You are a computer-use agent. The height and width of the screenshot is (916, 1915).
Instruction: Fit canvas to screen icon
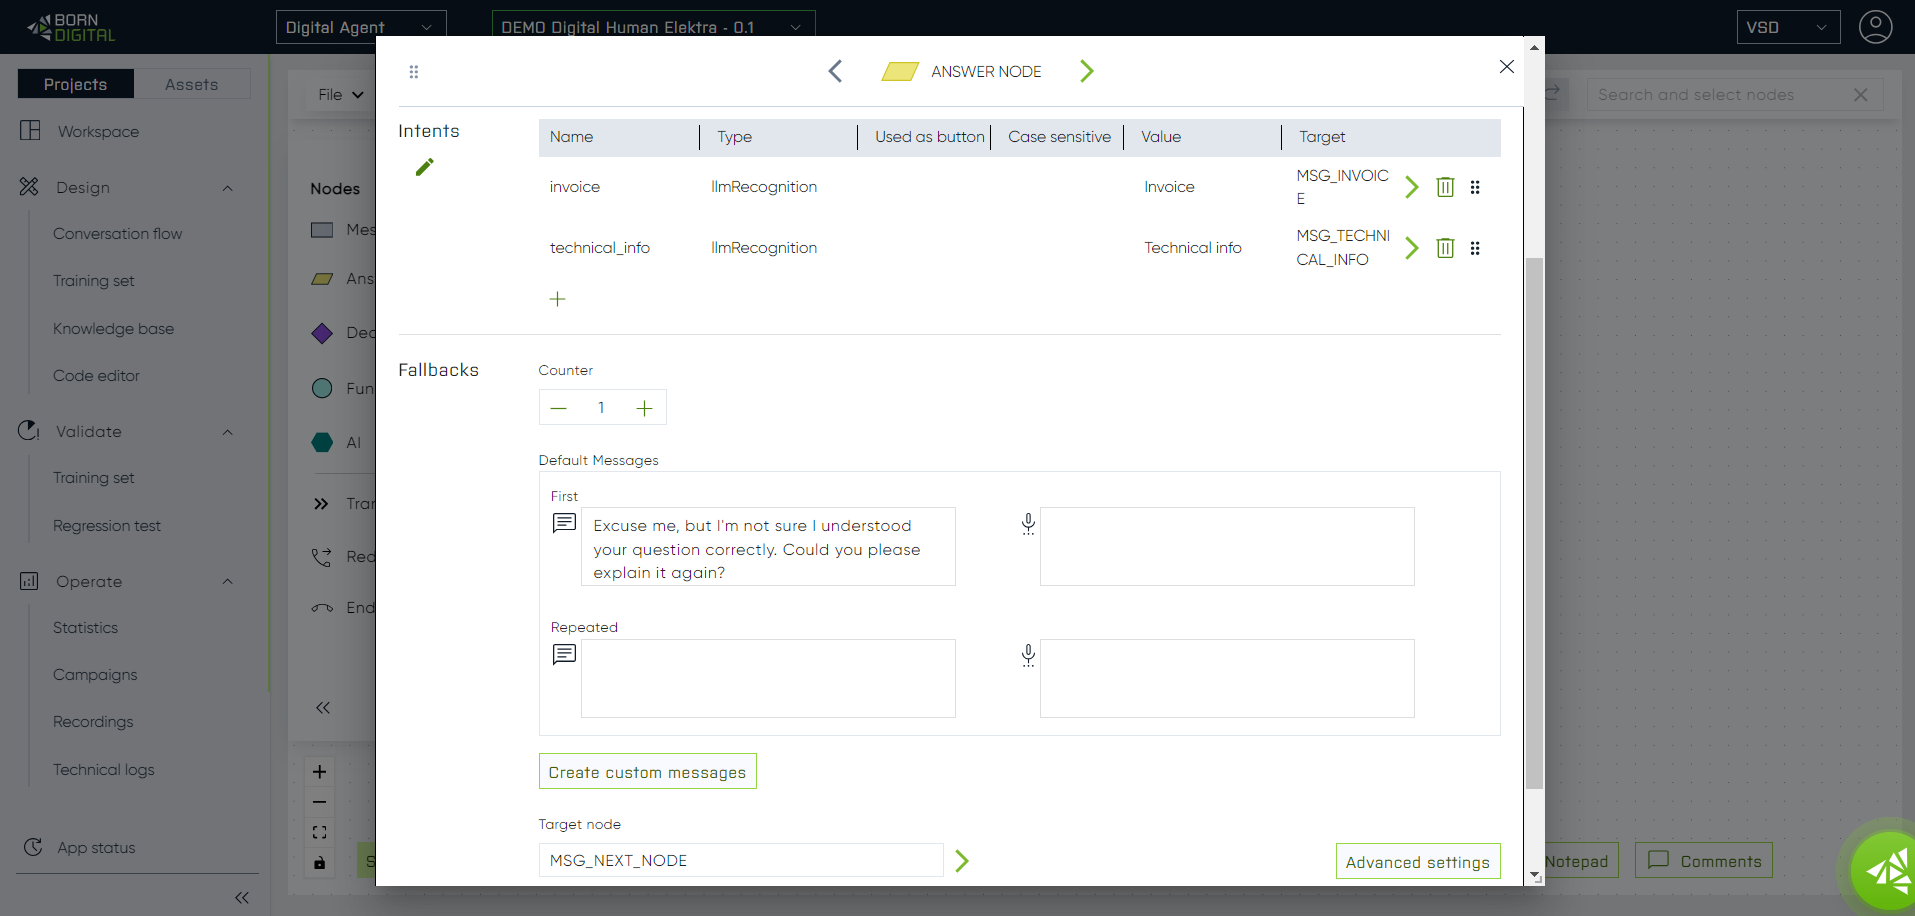[x=319, y=832]
